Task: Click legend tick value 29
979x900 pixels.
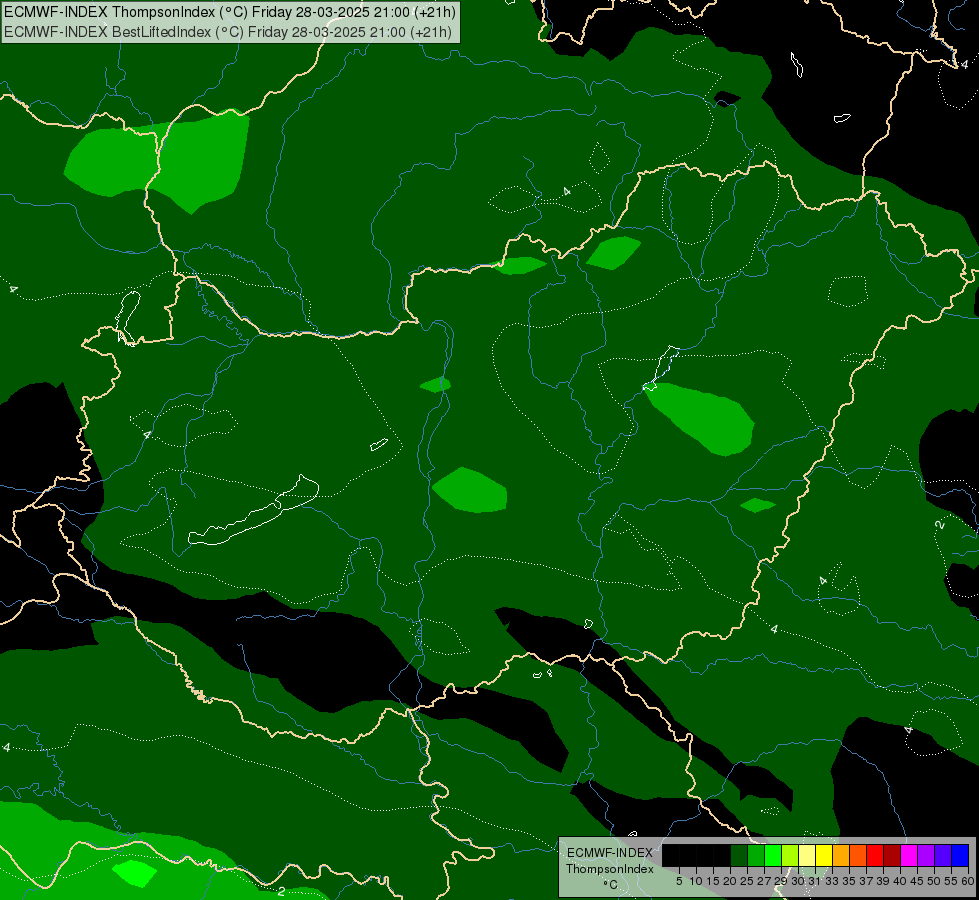Action: (781, 881)
